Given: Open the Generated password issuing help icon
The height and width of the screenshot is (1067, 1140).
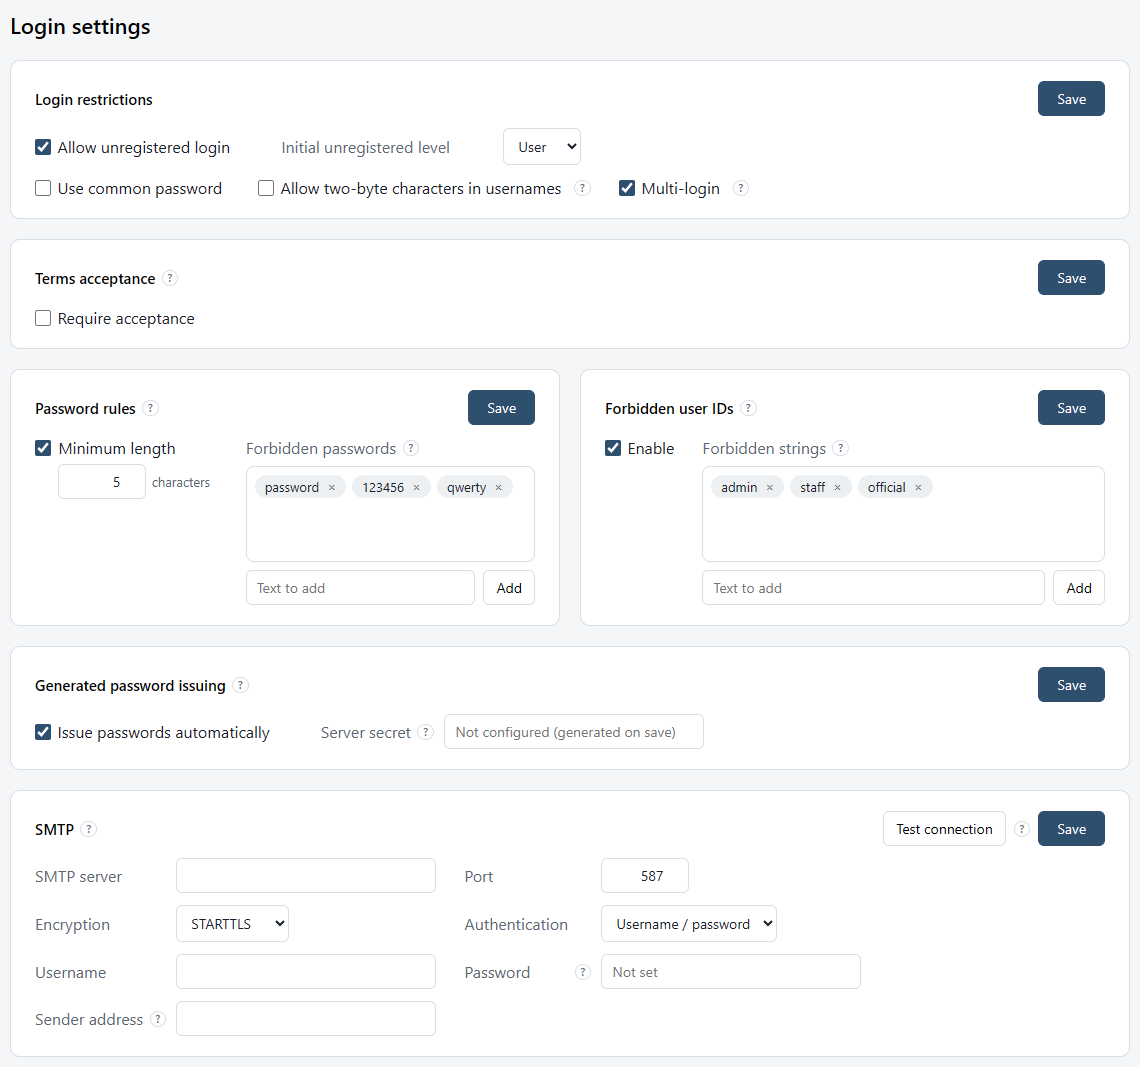Looking at the screenshot, I should click(x=241, y=685).
